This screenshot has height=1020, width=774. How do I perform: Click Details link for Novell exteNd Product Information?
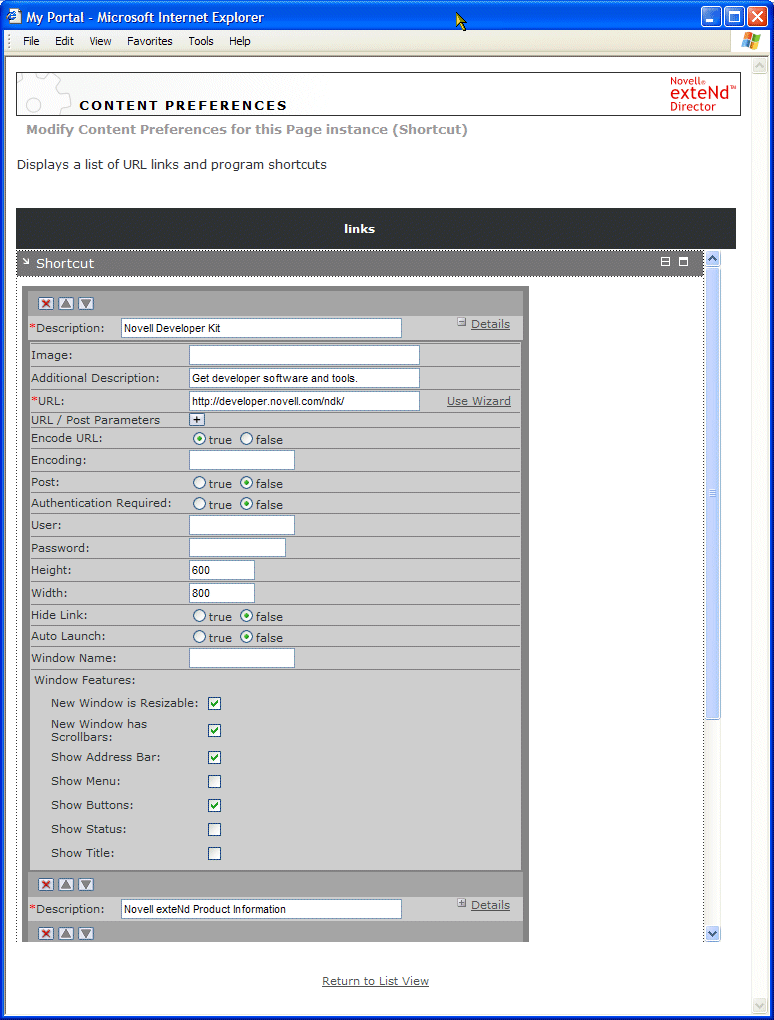pyautogui.click(x=490, y=905)
